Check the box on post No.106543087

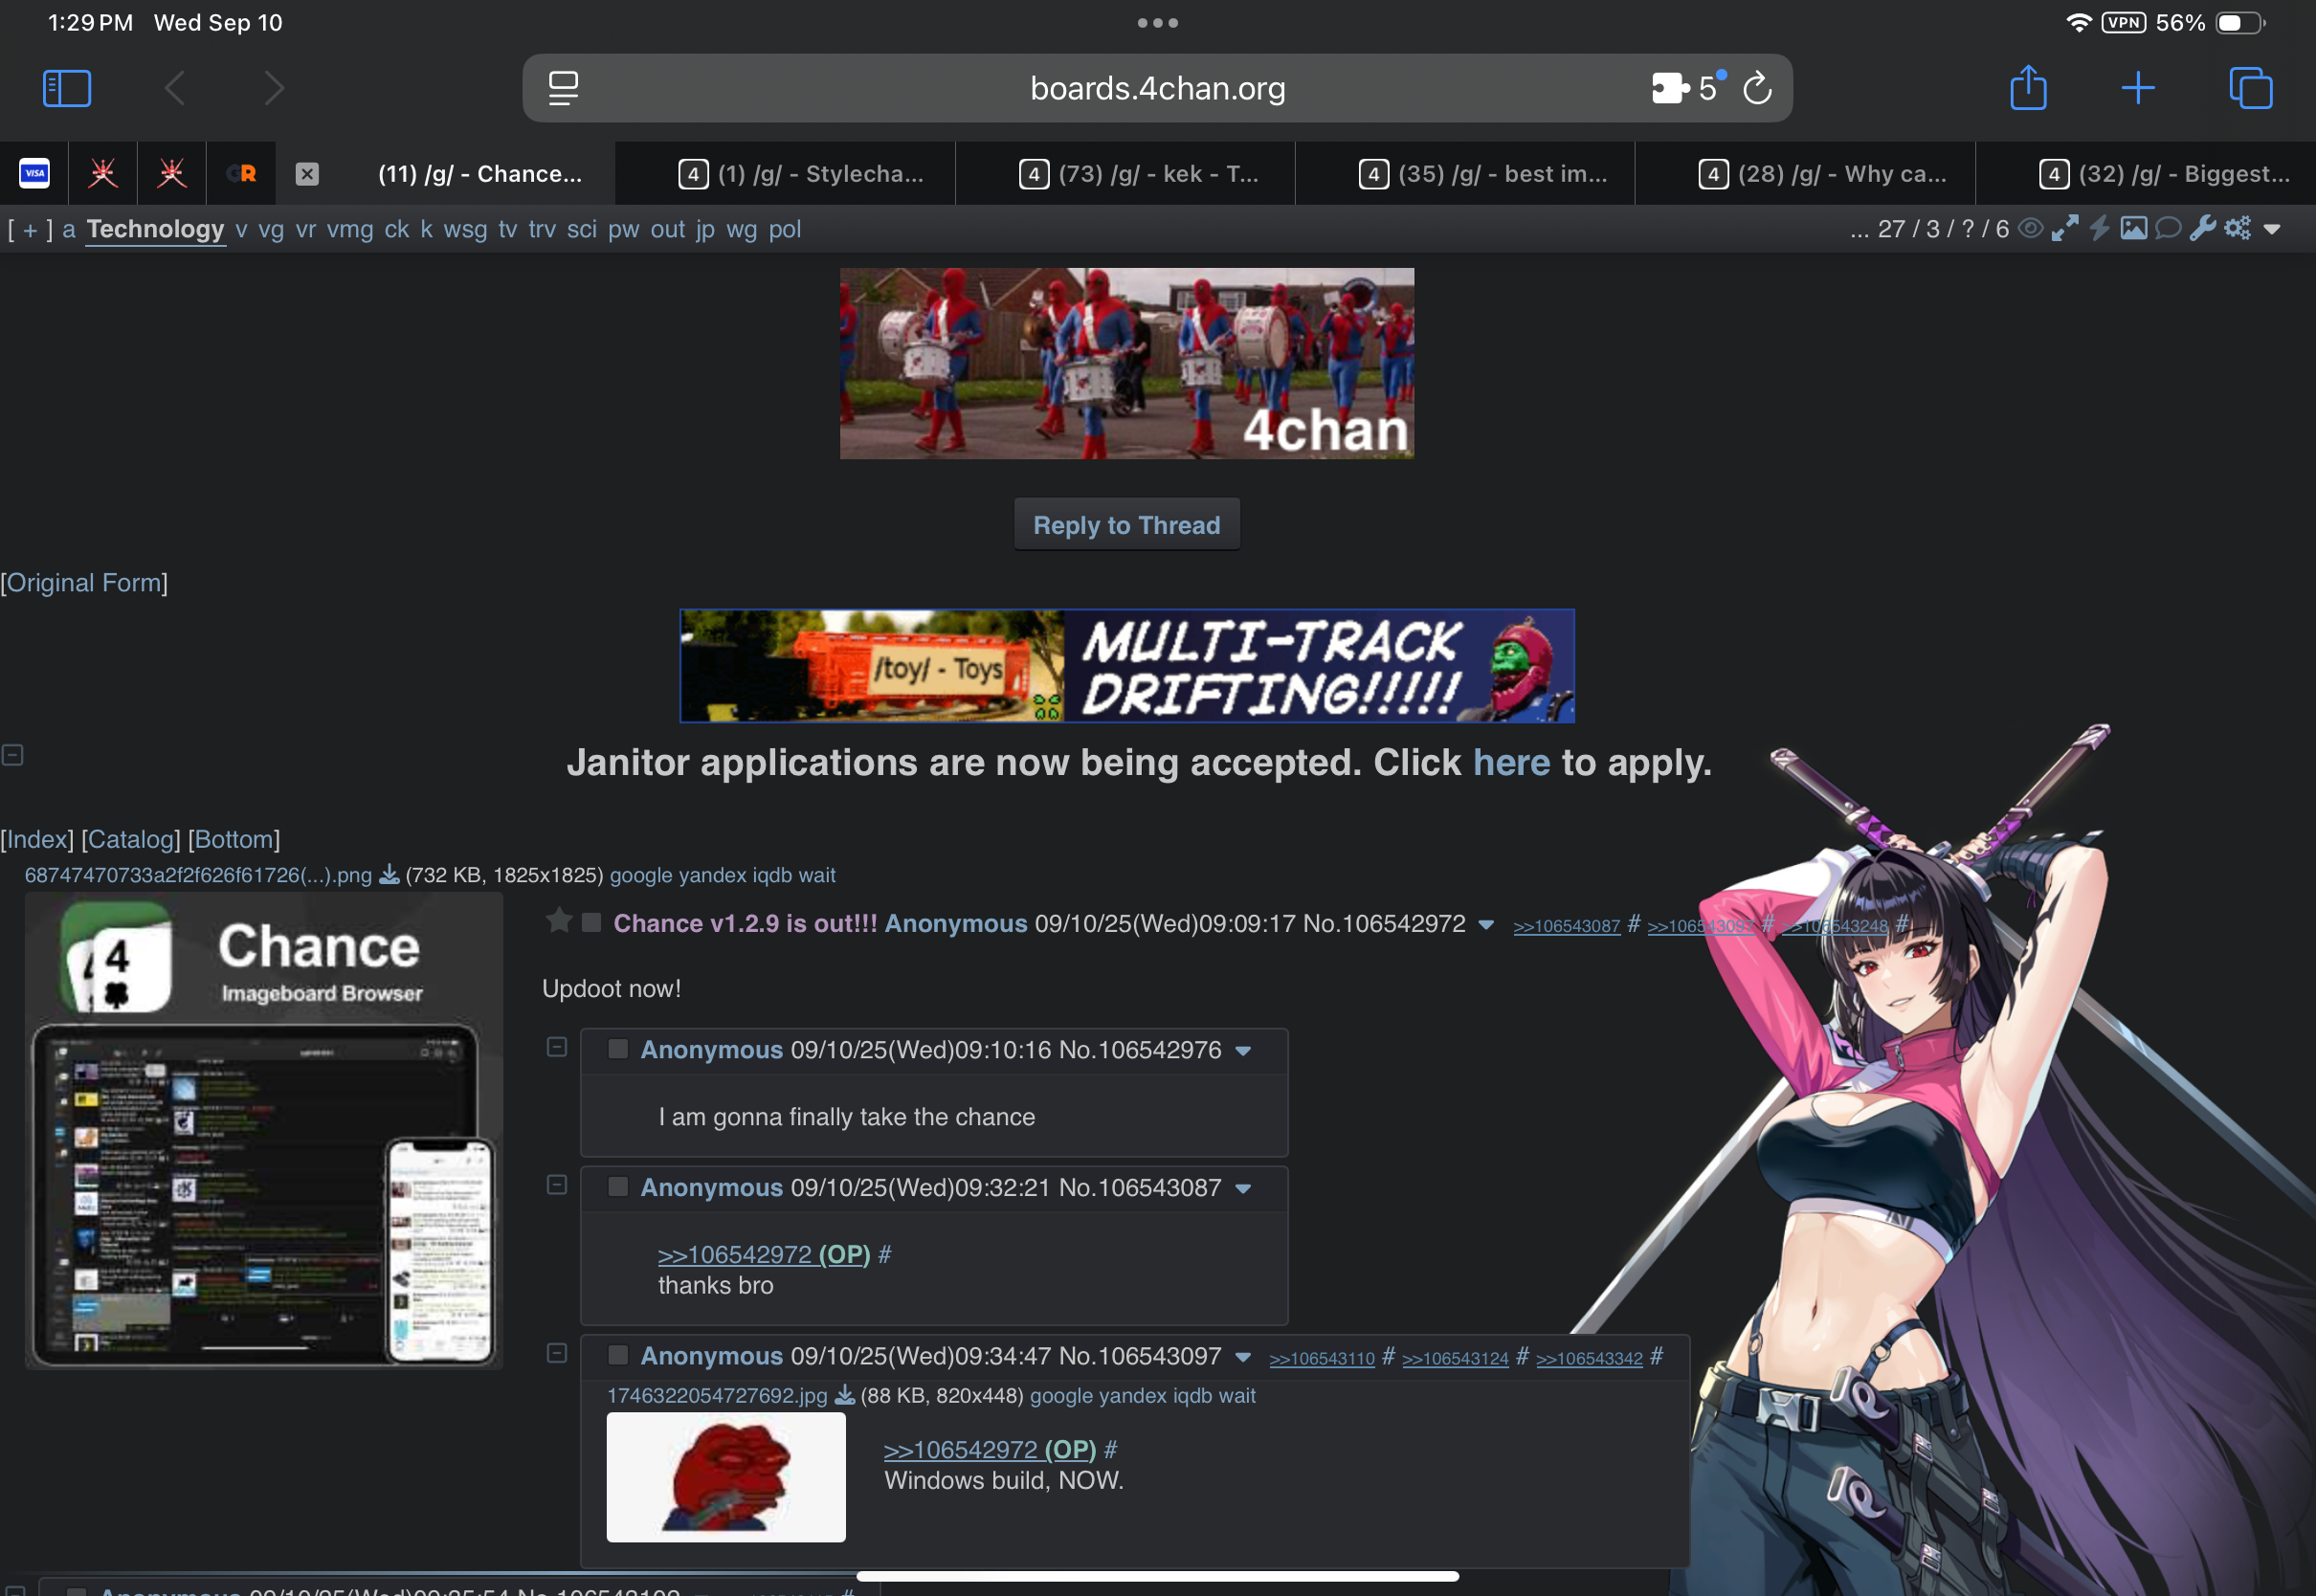(x=618, y=1187)
